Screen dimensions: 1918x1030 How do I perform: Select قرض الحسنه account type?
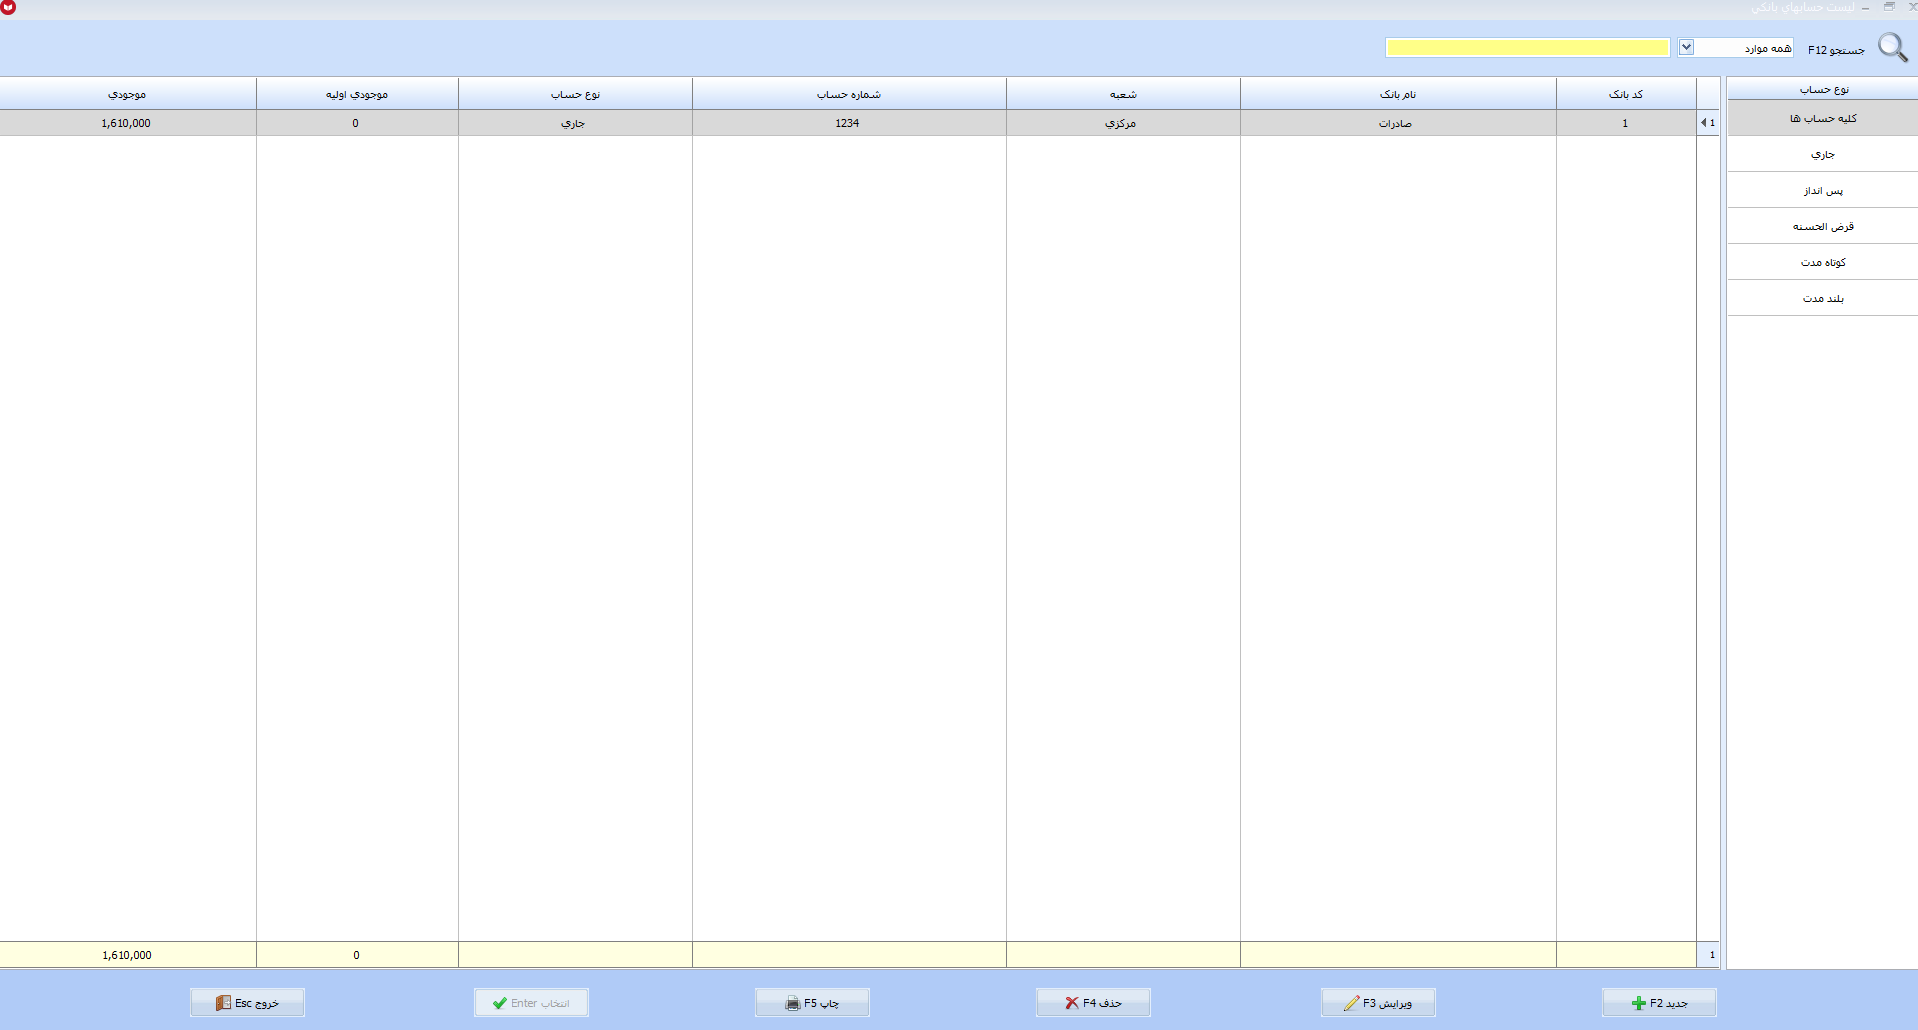(x=1822, y=226)
